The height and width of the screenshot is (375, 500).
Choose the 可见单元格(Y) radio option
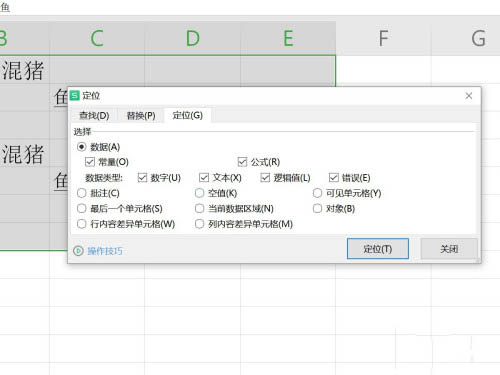click(x=317, y=193)
